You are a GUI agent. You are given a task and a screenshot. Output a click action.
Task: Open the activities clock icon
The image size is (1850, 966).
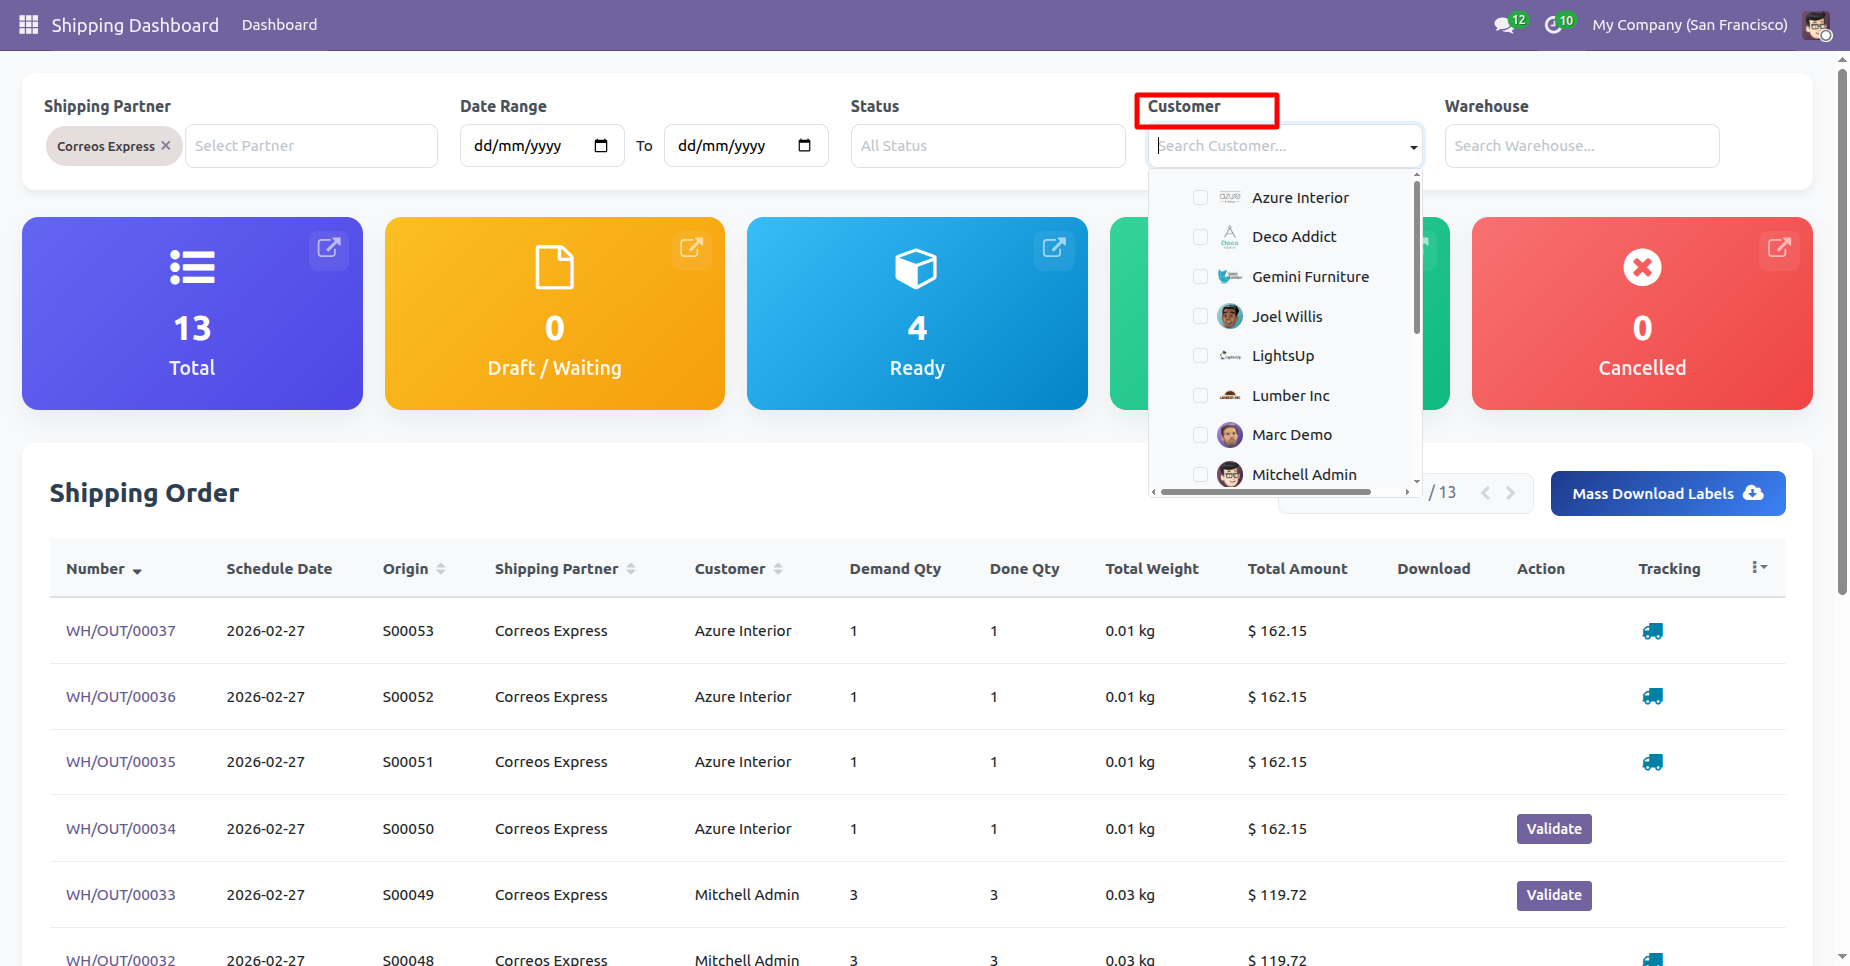(1553, 25)
